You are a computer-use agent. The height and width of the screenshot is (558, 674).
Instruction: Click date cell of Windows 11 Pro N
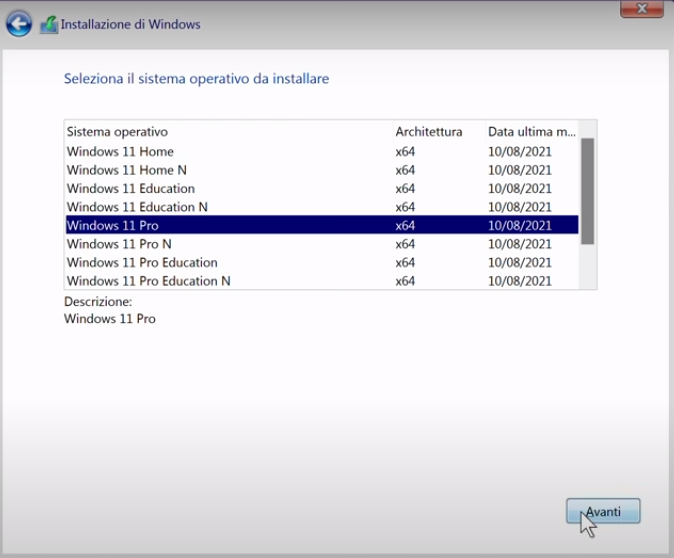click(520, 244)
